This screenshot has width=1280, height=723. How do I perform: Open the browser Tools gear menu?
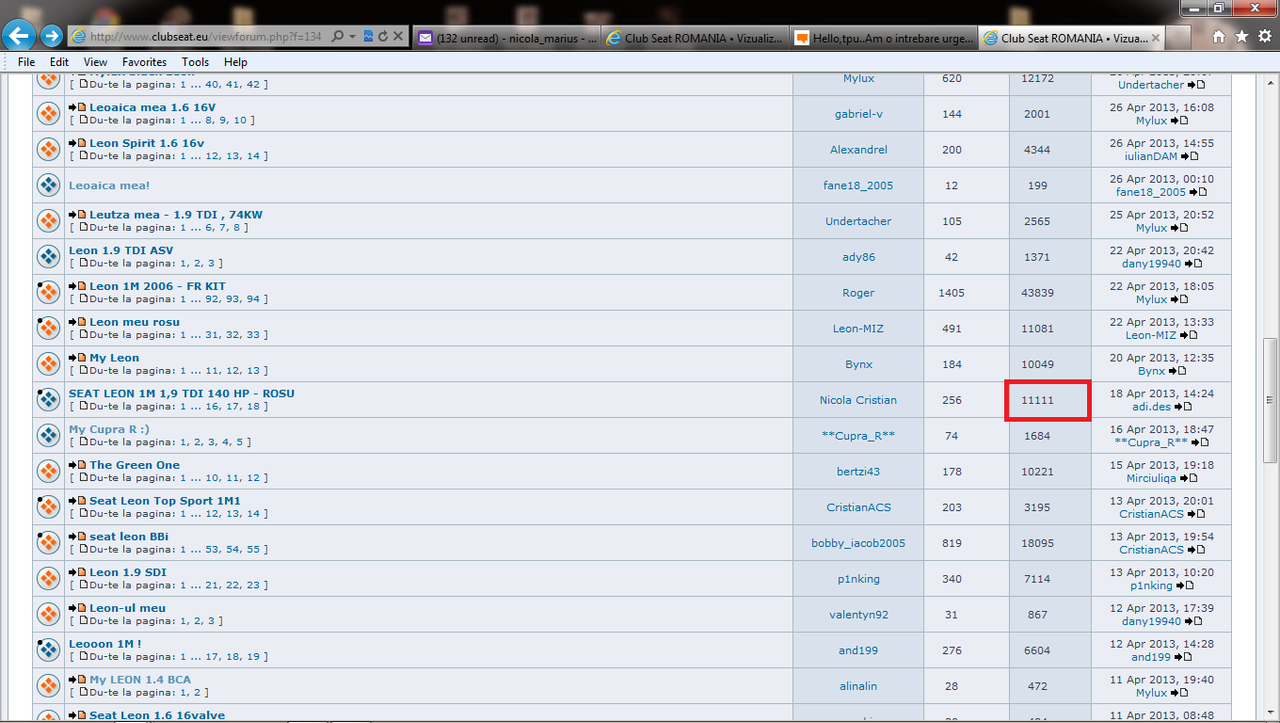(x=1264, y=36)
